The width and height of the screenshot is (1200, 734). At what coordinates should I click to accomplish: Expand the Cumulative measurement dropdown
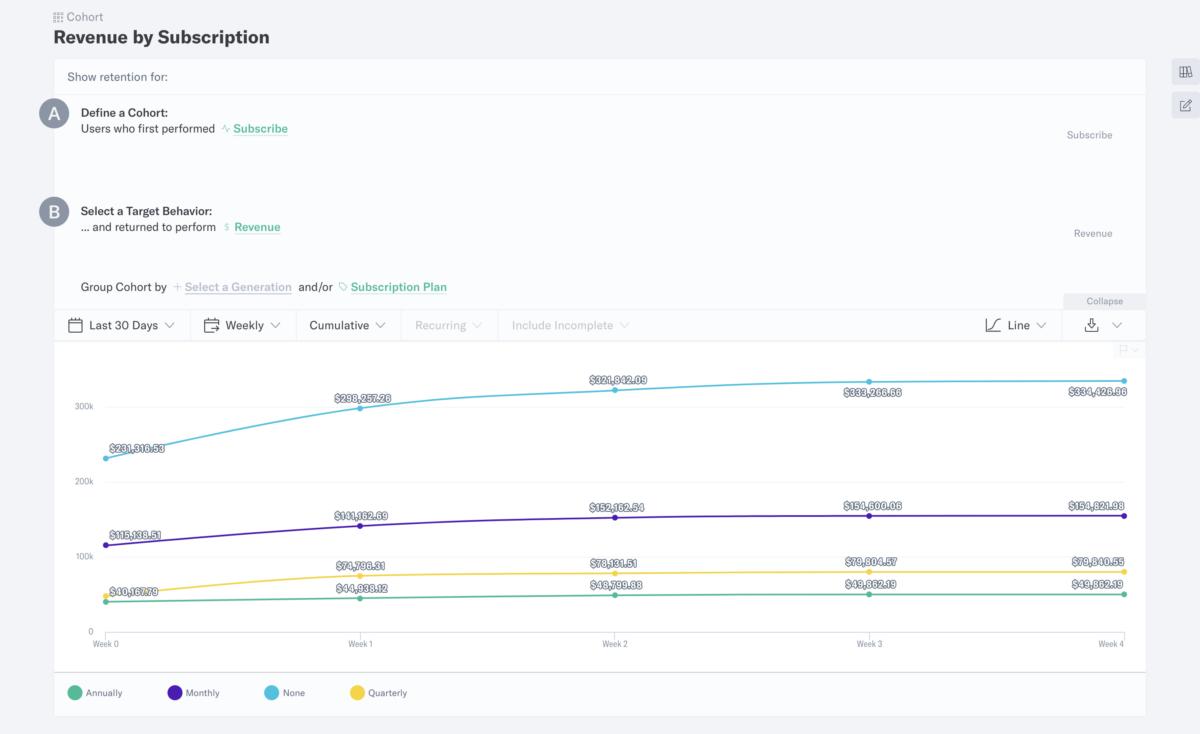pos(347,324)
